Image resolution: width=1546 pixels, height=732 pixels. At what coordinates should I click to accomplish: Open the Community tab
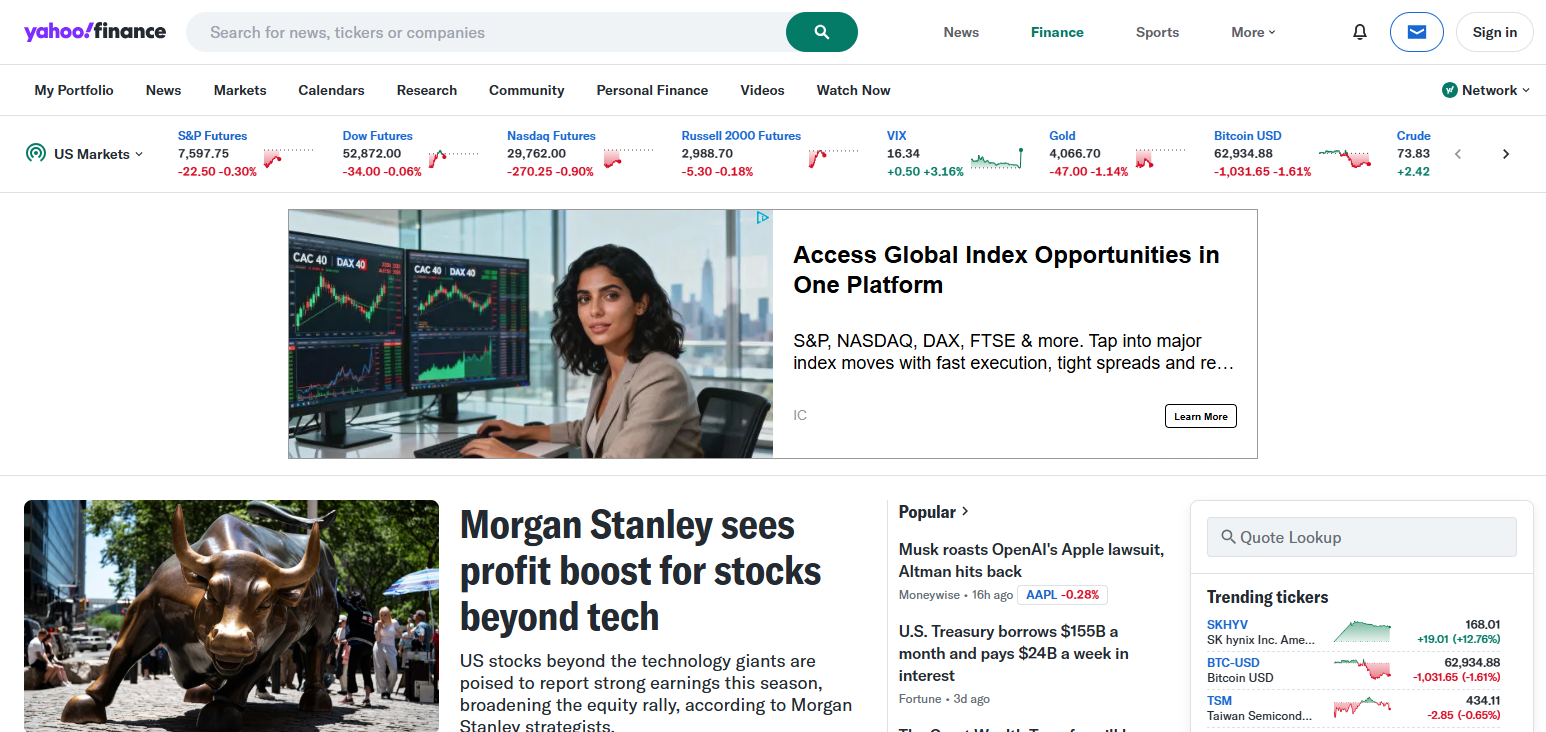click(x=526, y=90)
